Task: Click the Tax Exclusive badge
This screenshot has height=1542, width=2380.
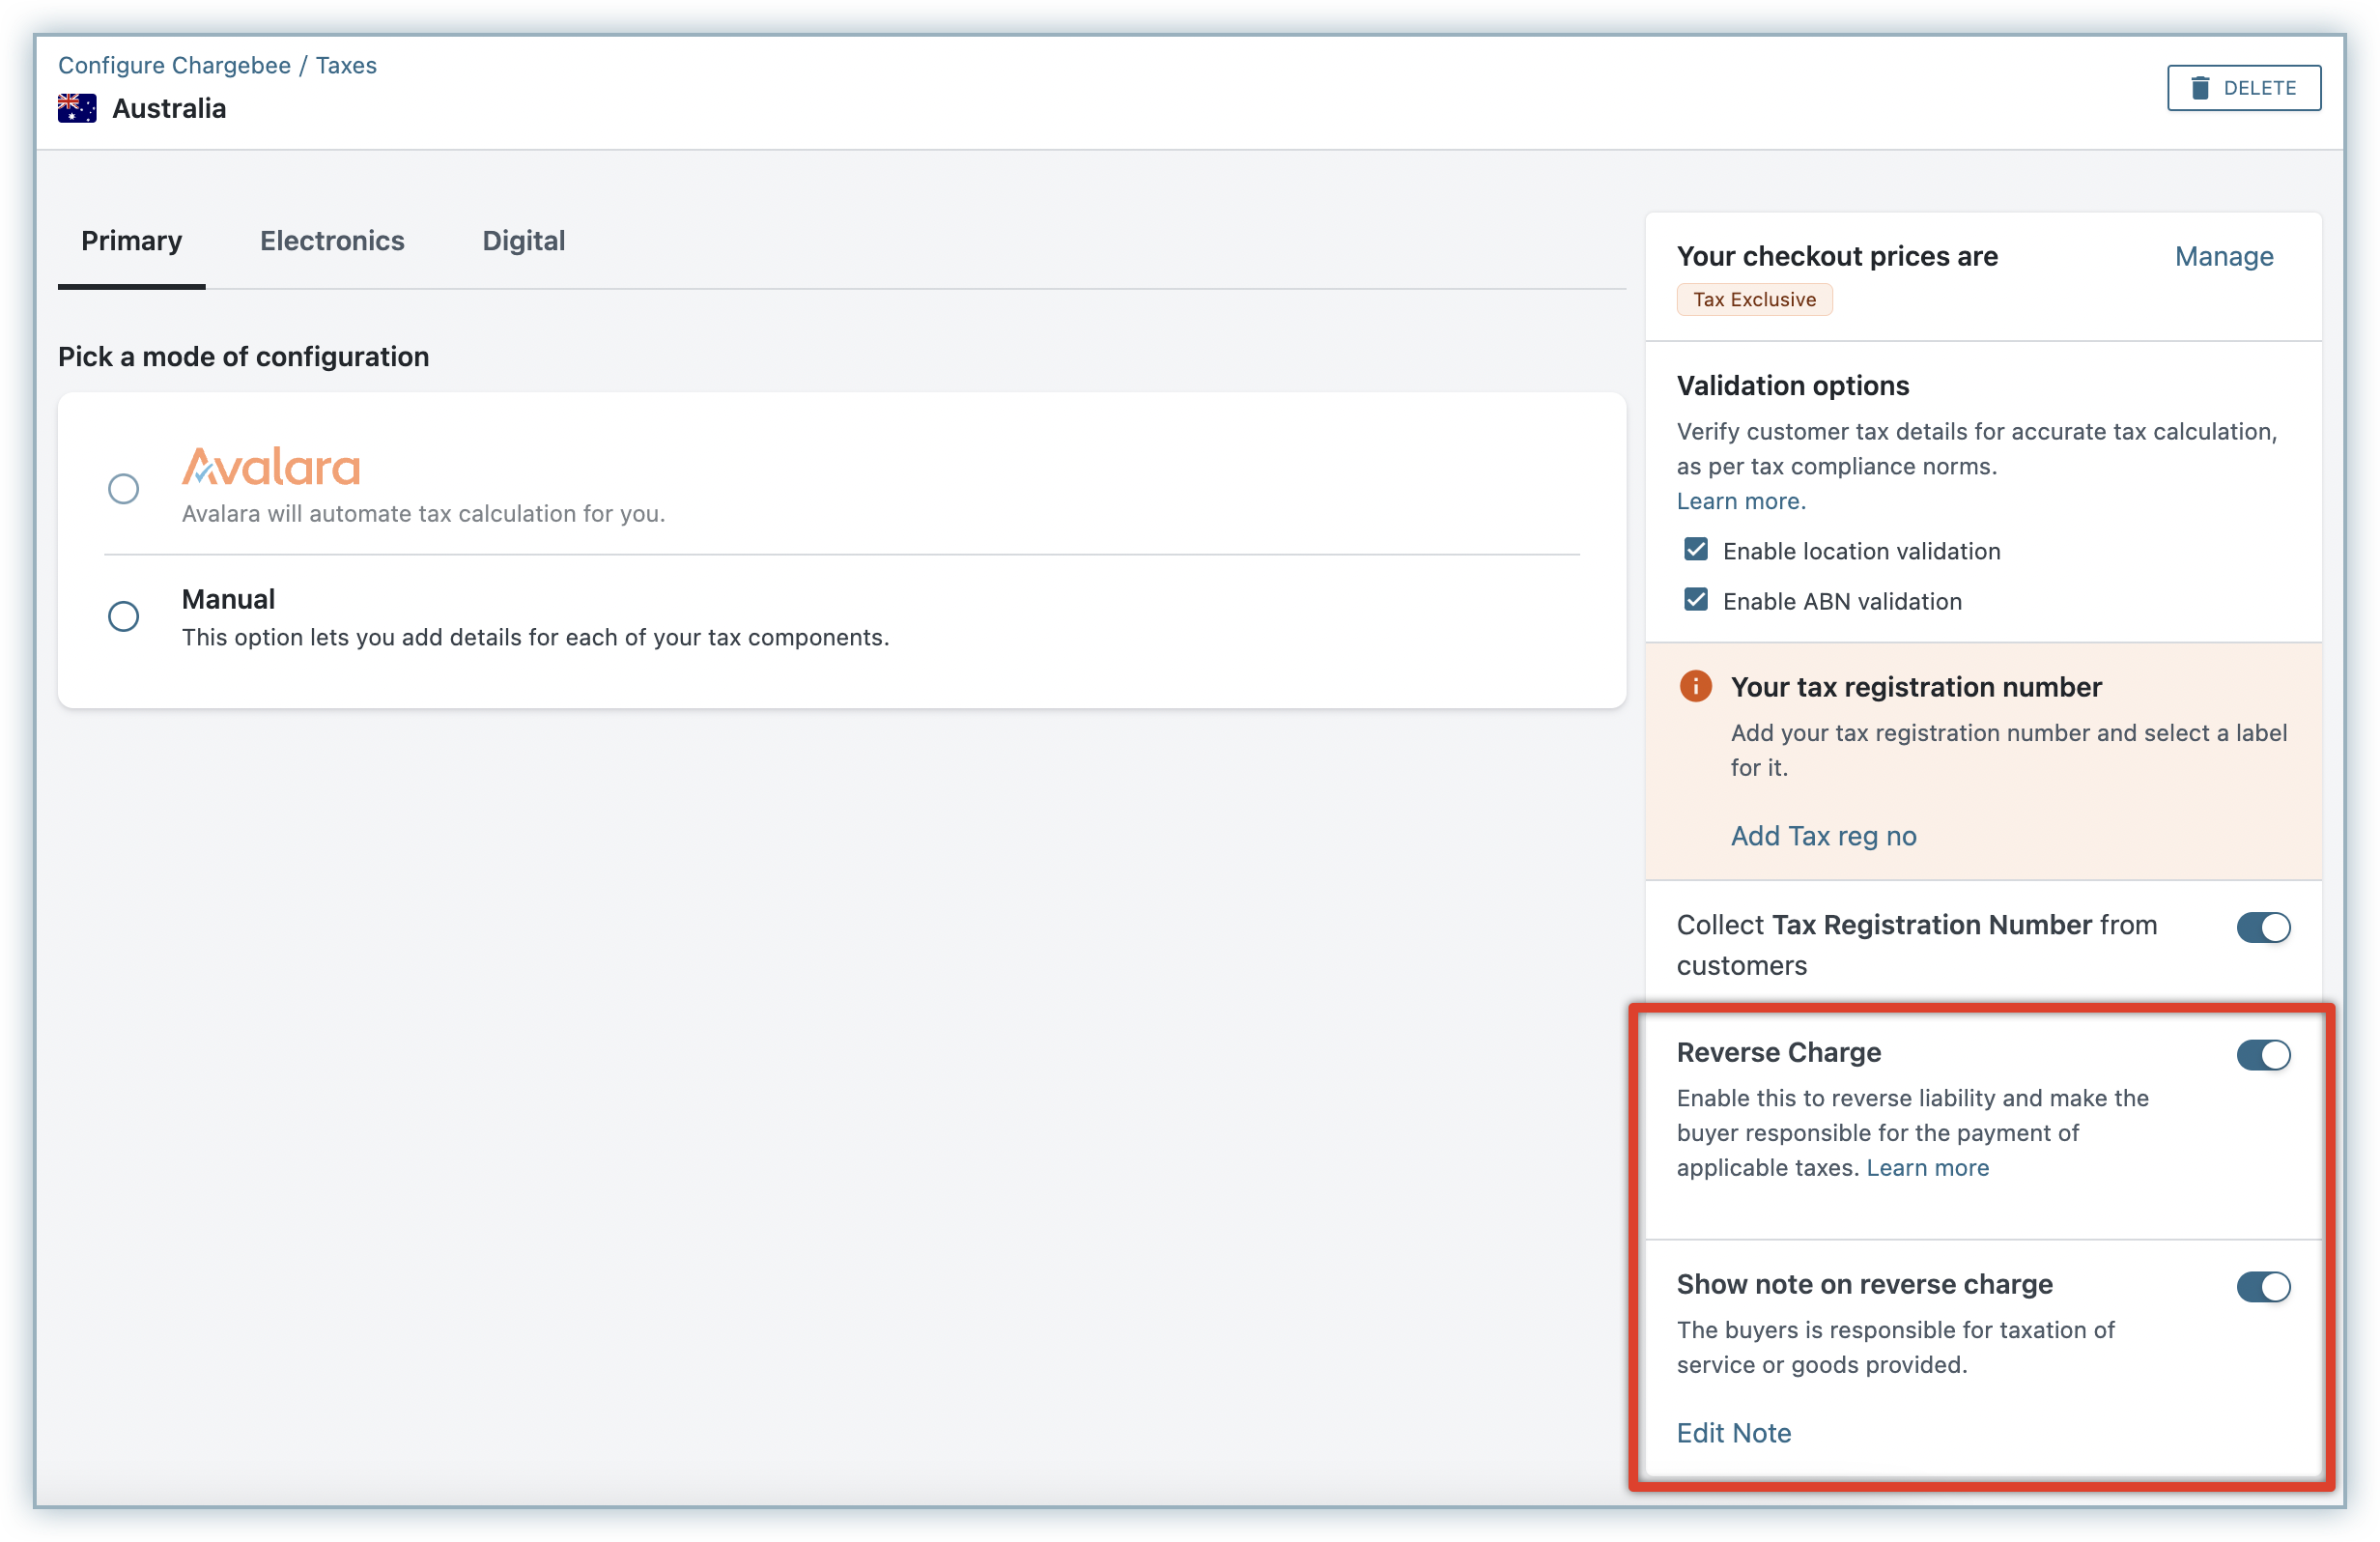Action: pos(1754,300)
